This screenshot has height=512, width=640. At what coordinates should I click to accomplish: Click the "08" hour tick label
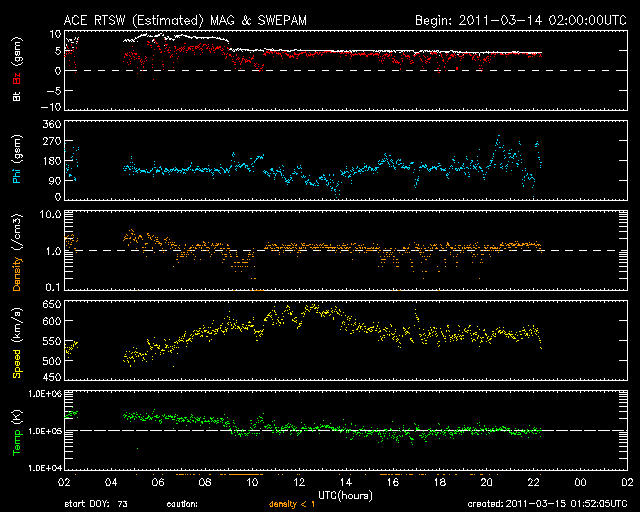tap(205, 483)
